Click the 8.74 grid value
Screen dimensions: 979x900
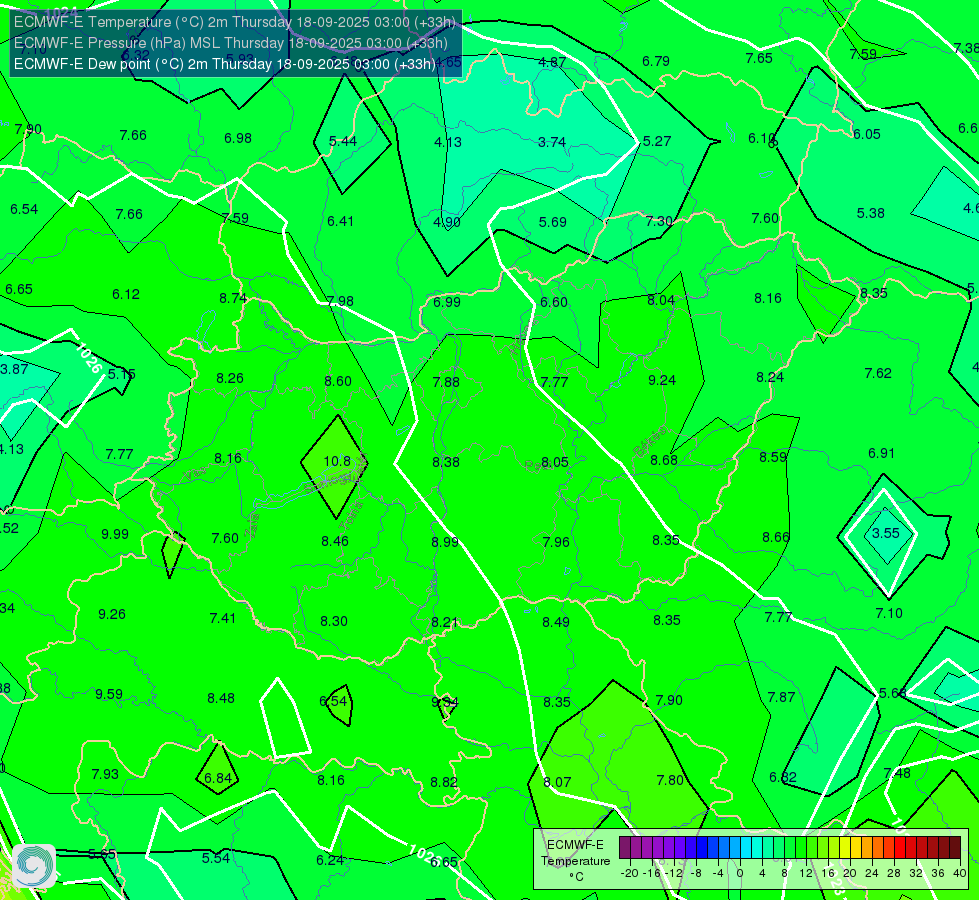(233, 298)
